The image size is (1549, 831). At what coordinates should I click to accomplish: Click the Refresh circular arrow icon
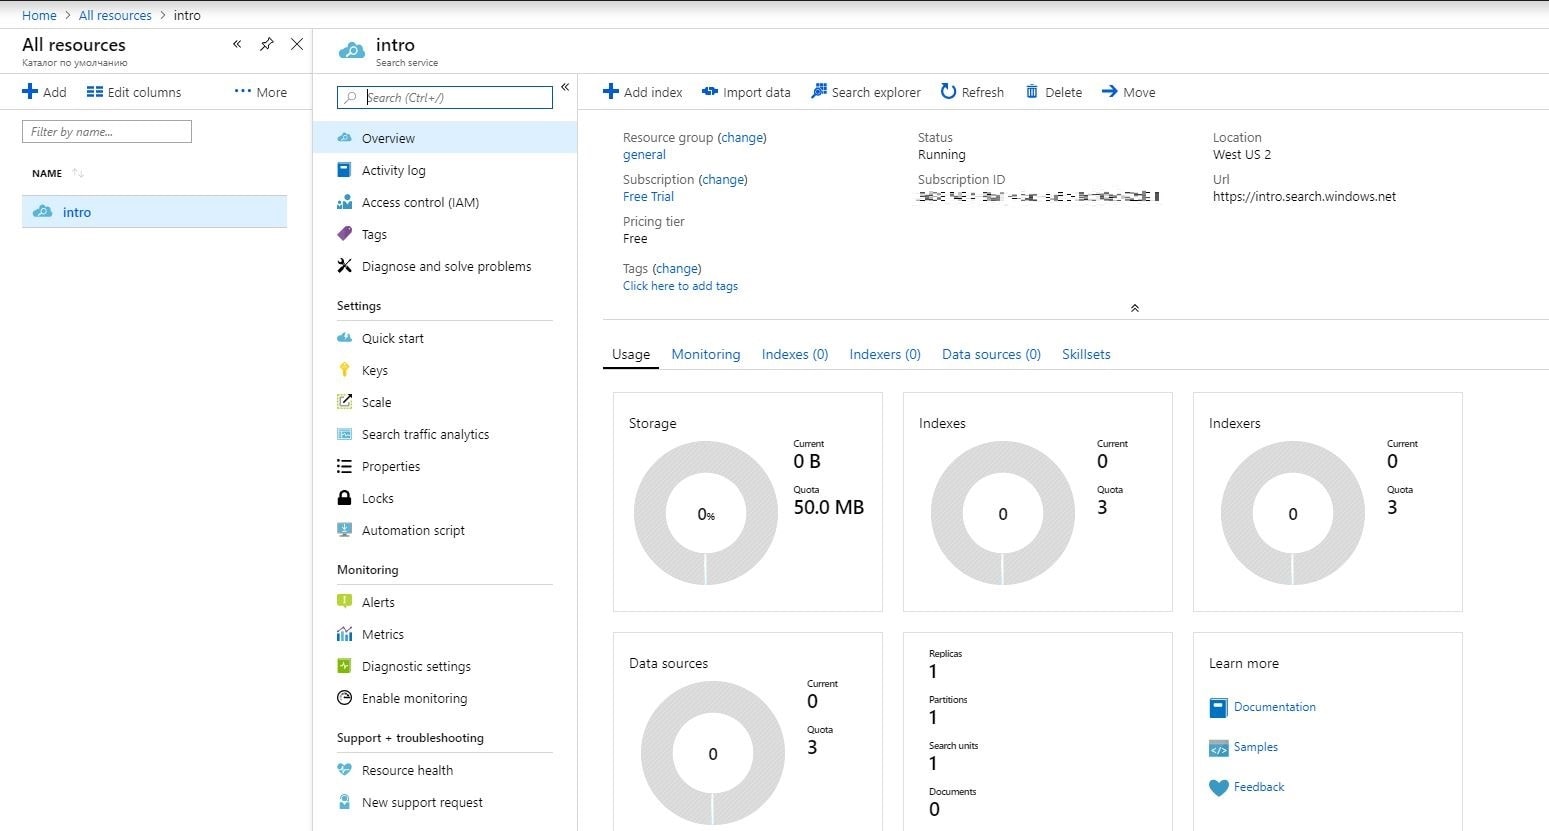point(949,92)
